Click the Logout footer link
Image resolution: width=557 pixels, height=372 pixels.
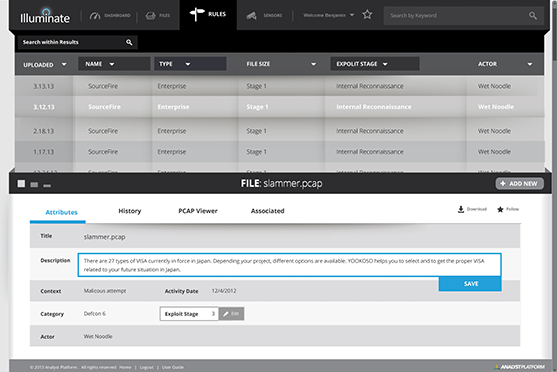[146, 367]
